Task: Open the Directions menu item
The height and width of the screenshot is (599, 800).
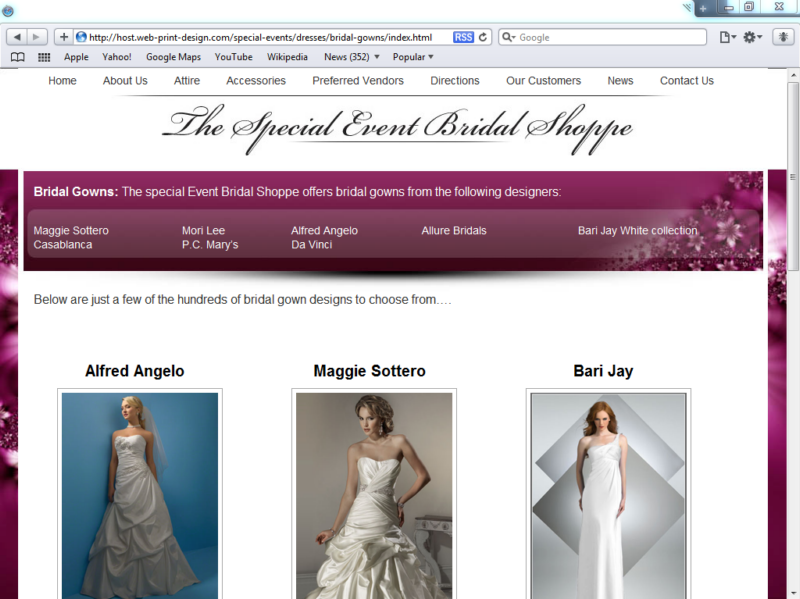Action: pyautogui.click(x=455, y=81)
